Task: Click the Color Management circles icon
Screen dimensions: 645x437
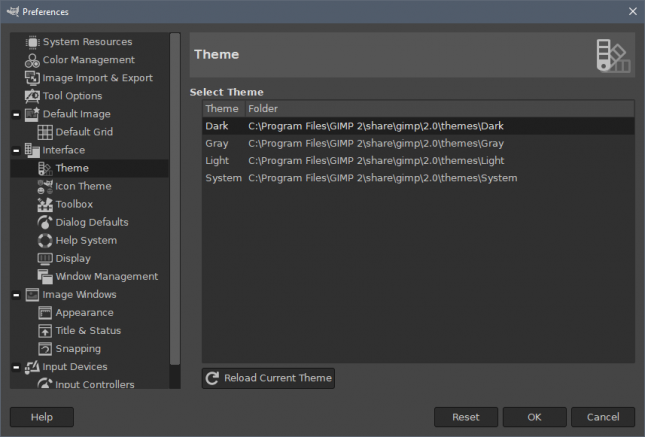Action: (32, 60)
